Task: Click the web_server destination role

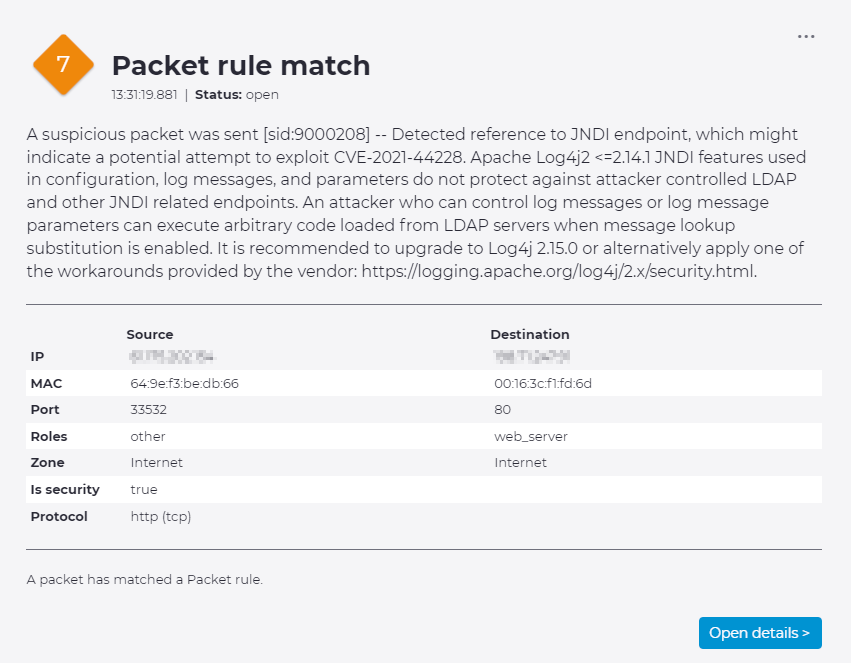Action: point(531,437)
